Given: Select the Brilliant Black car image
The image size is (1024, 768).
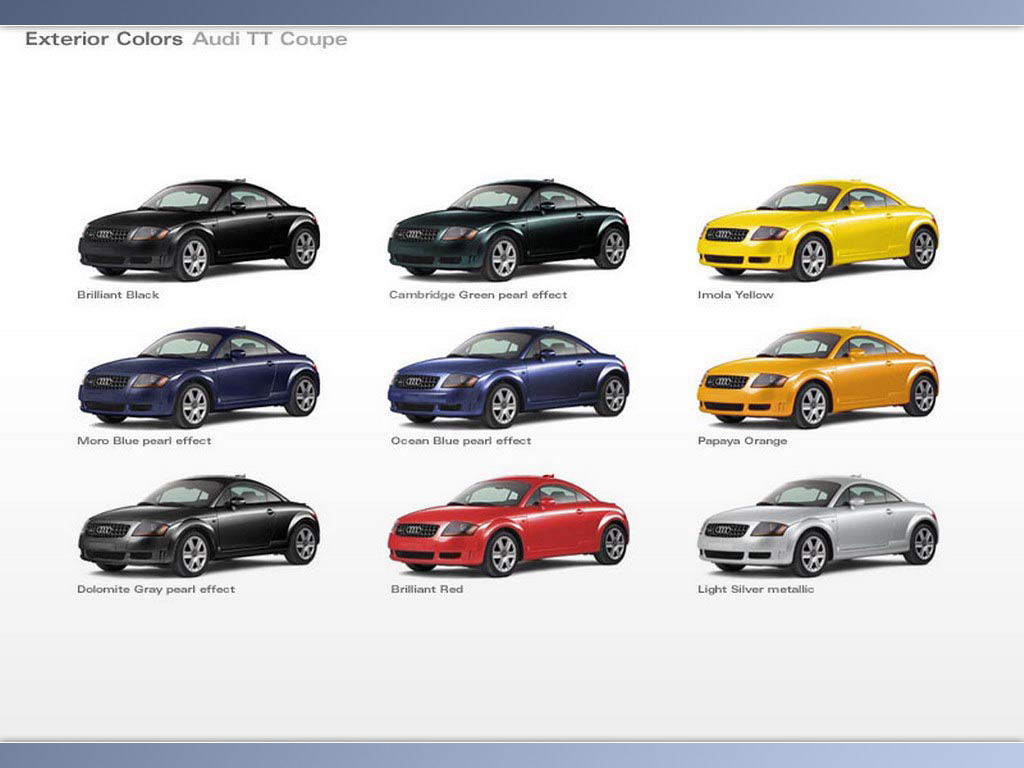Looking at the screenshot, I should [199, 230].
